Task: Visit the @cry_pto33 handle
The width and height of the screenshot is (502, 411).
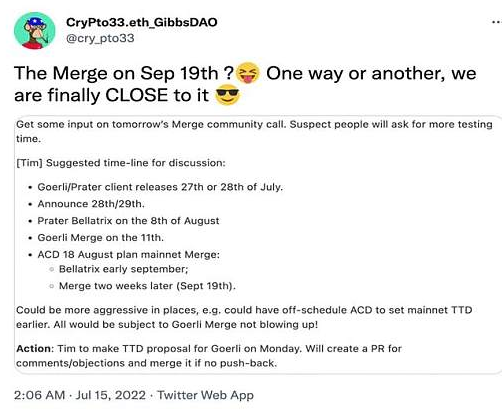Action: 100,38
